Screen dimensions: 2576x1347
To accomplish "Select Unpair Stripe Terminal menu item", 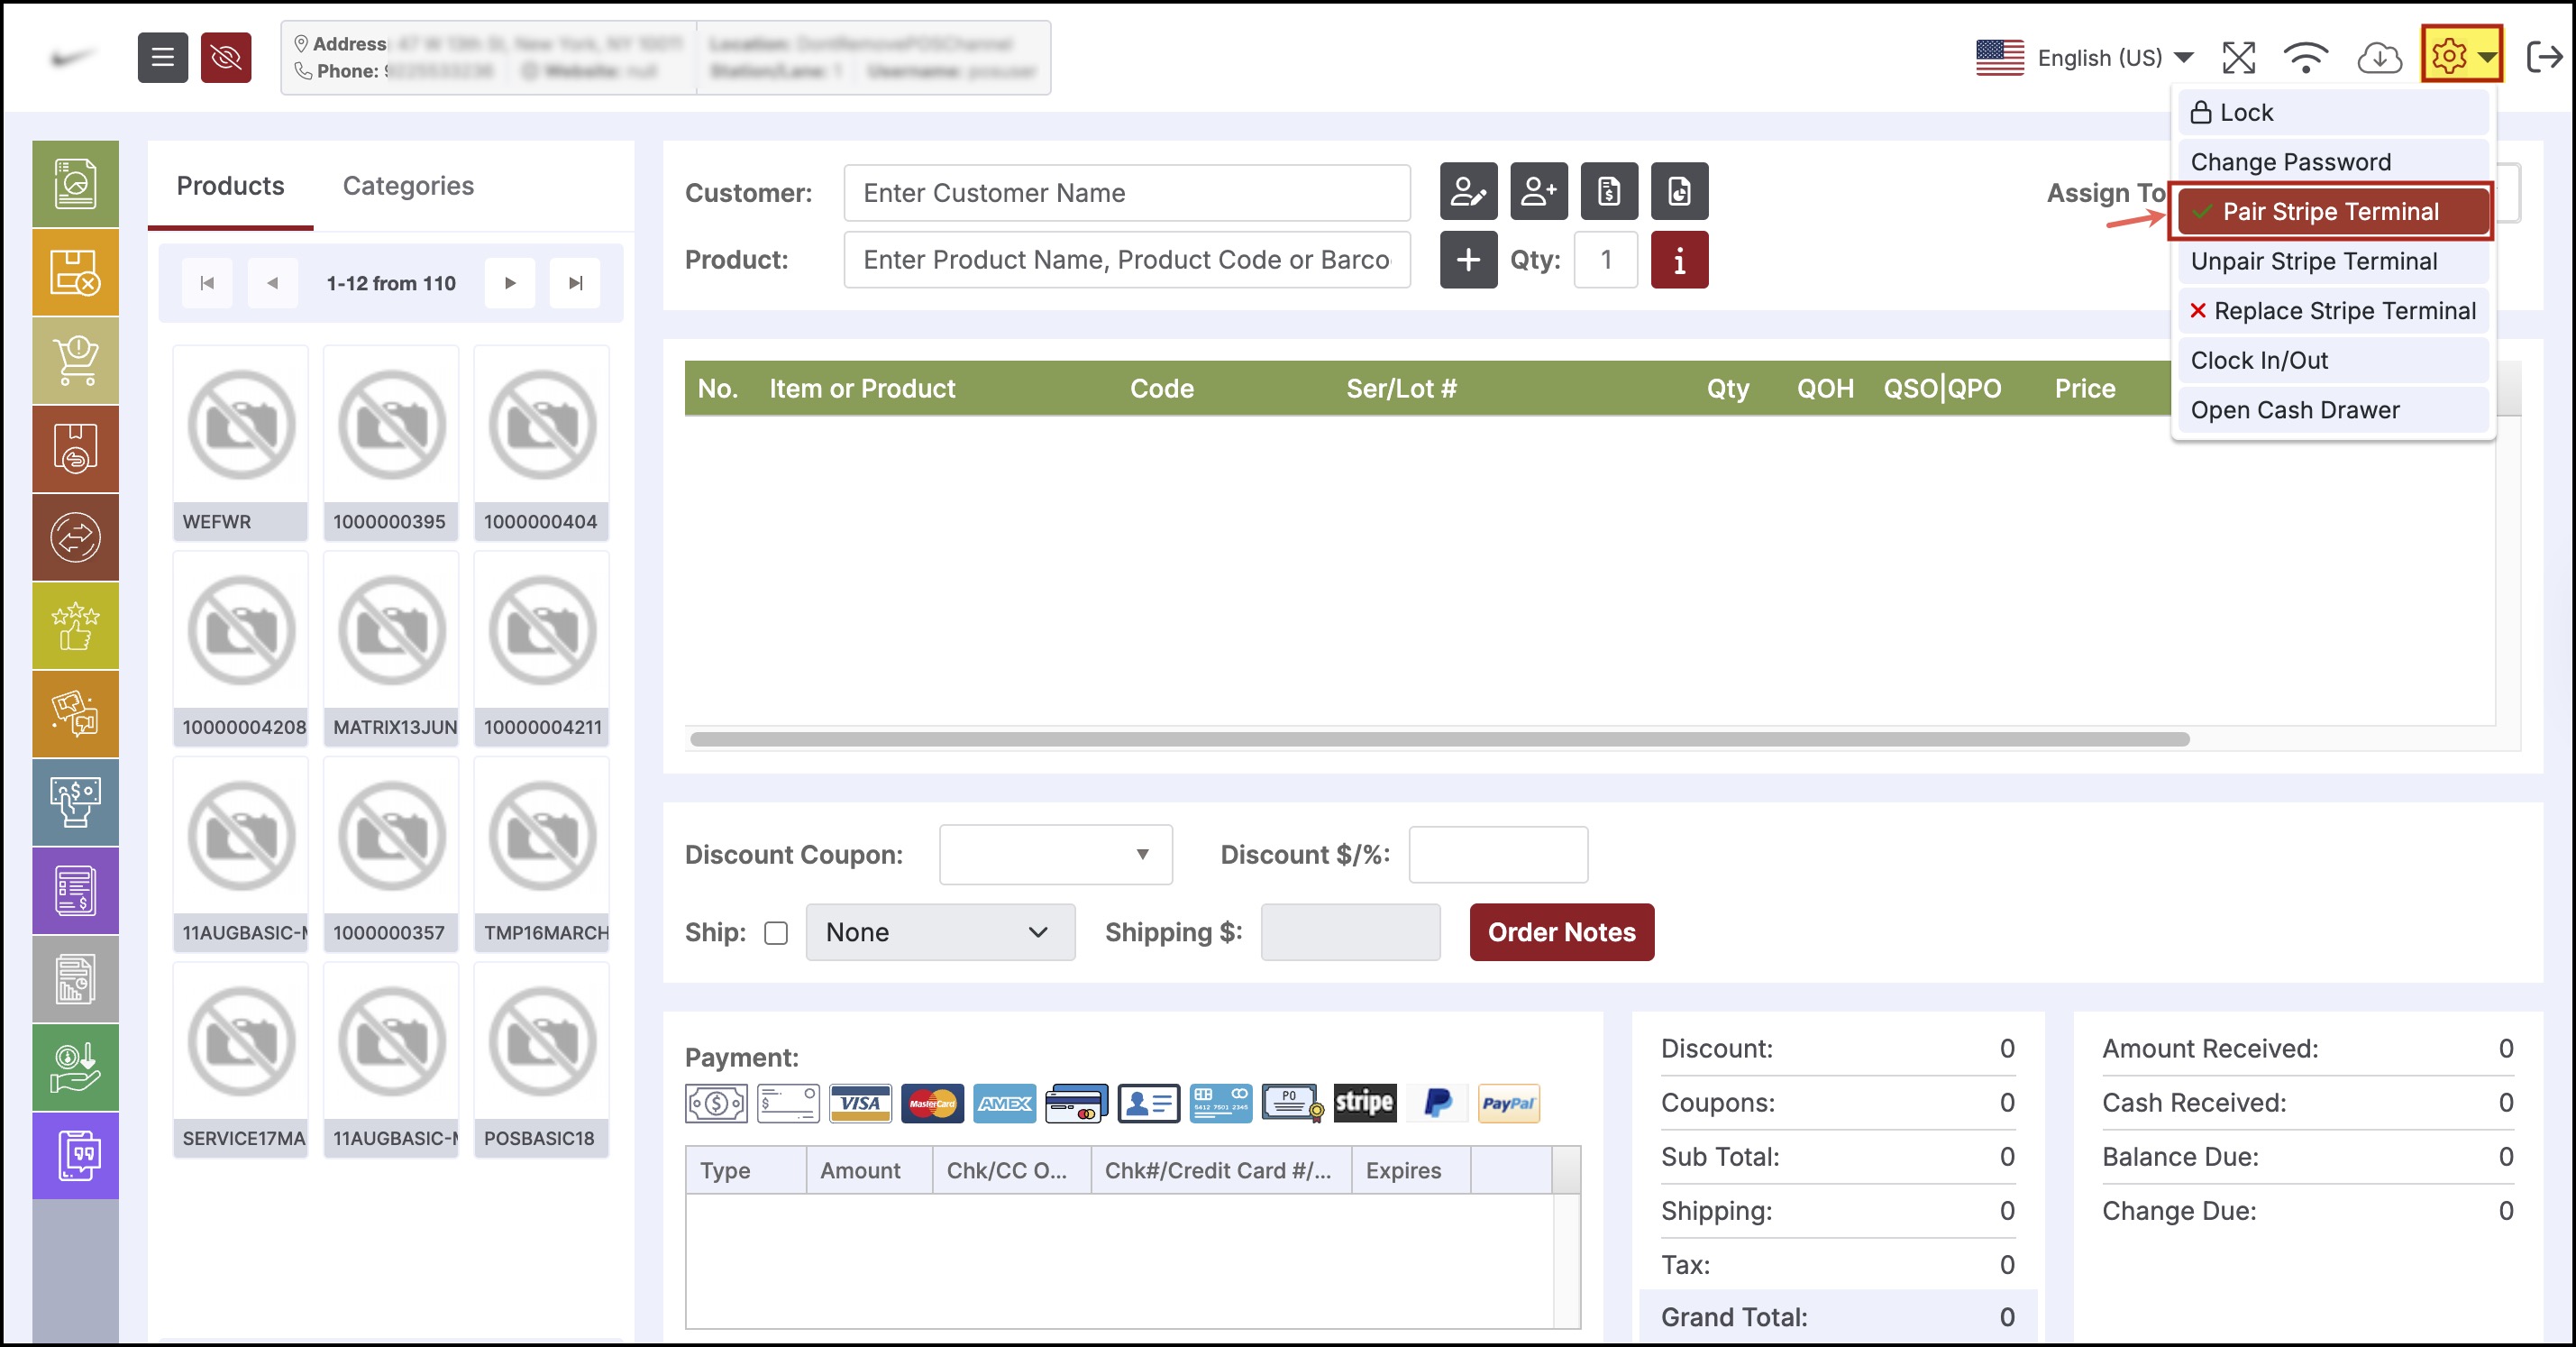I will coord(2313,261).
